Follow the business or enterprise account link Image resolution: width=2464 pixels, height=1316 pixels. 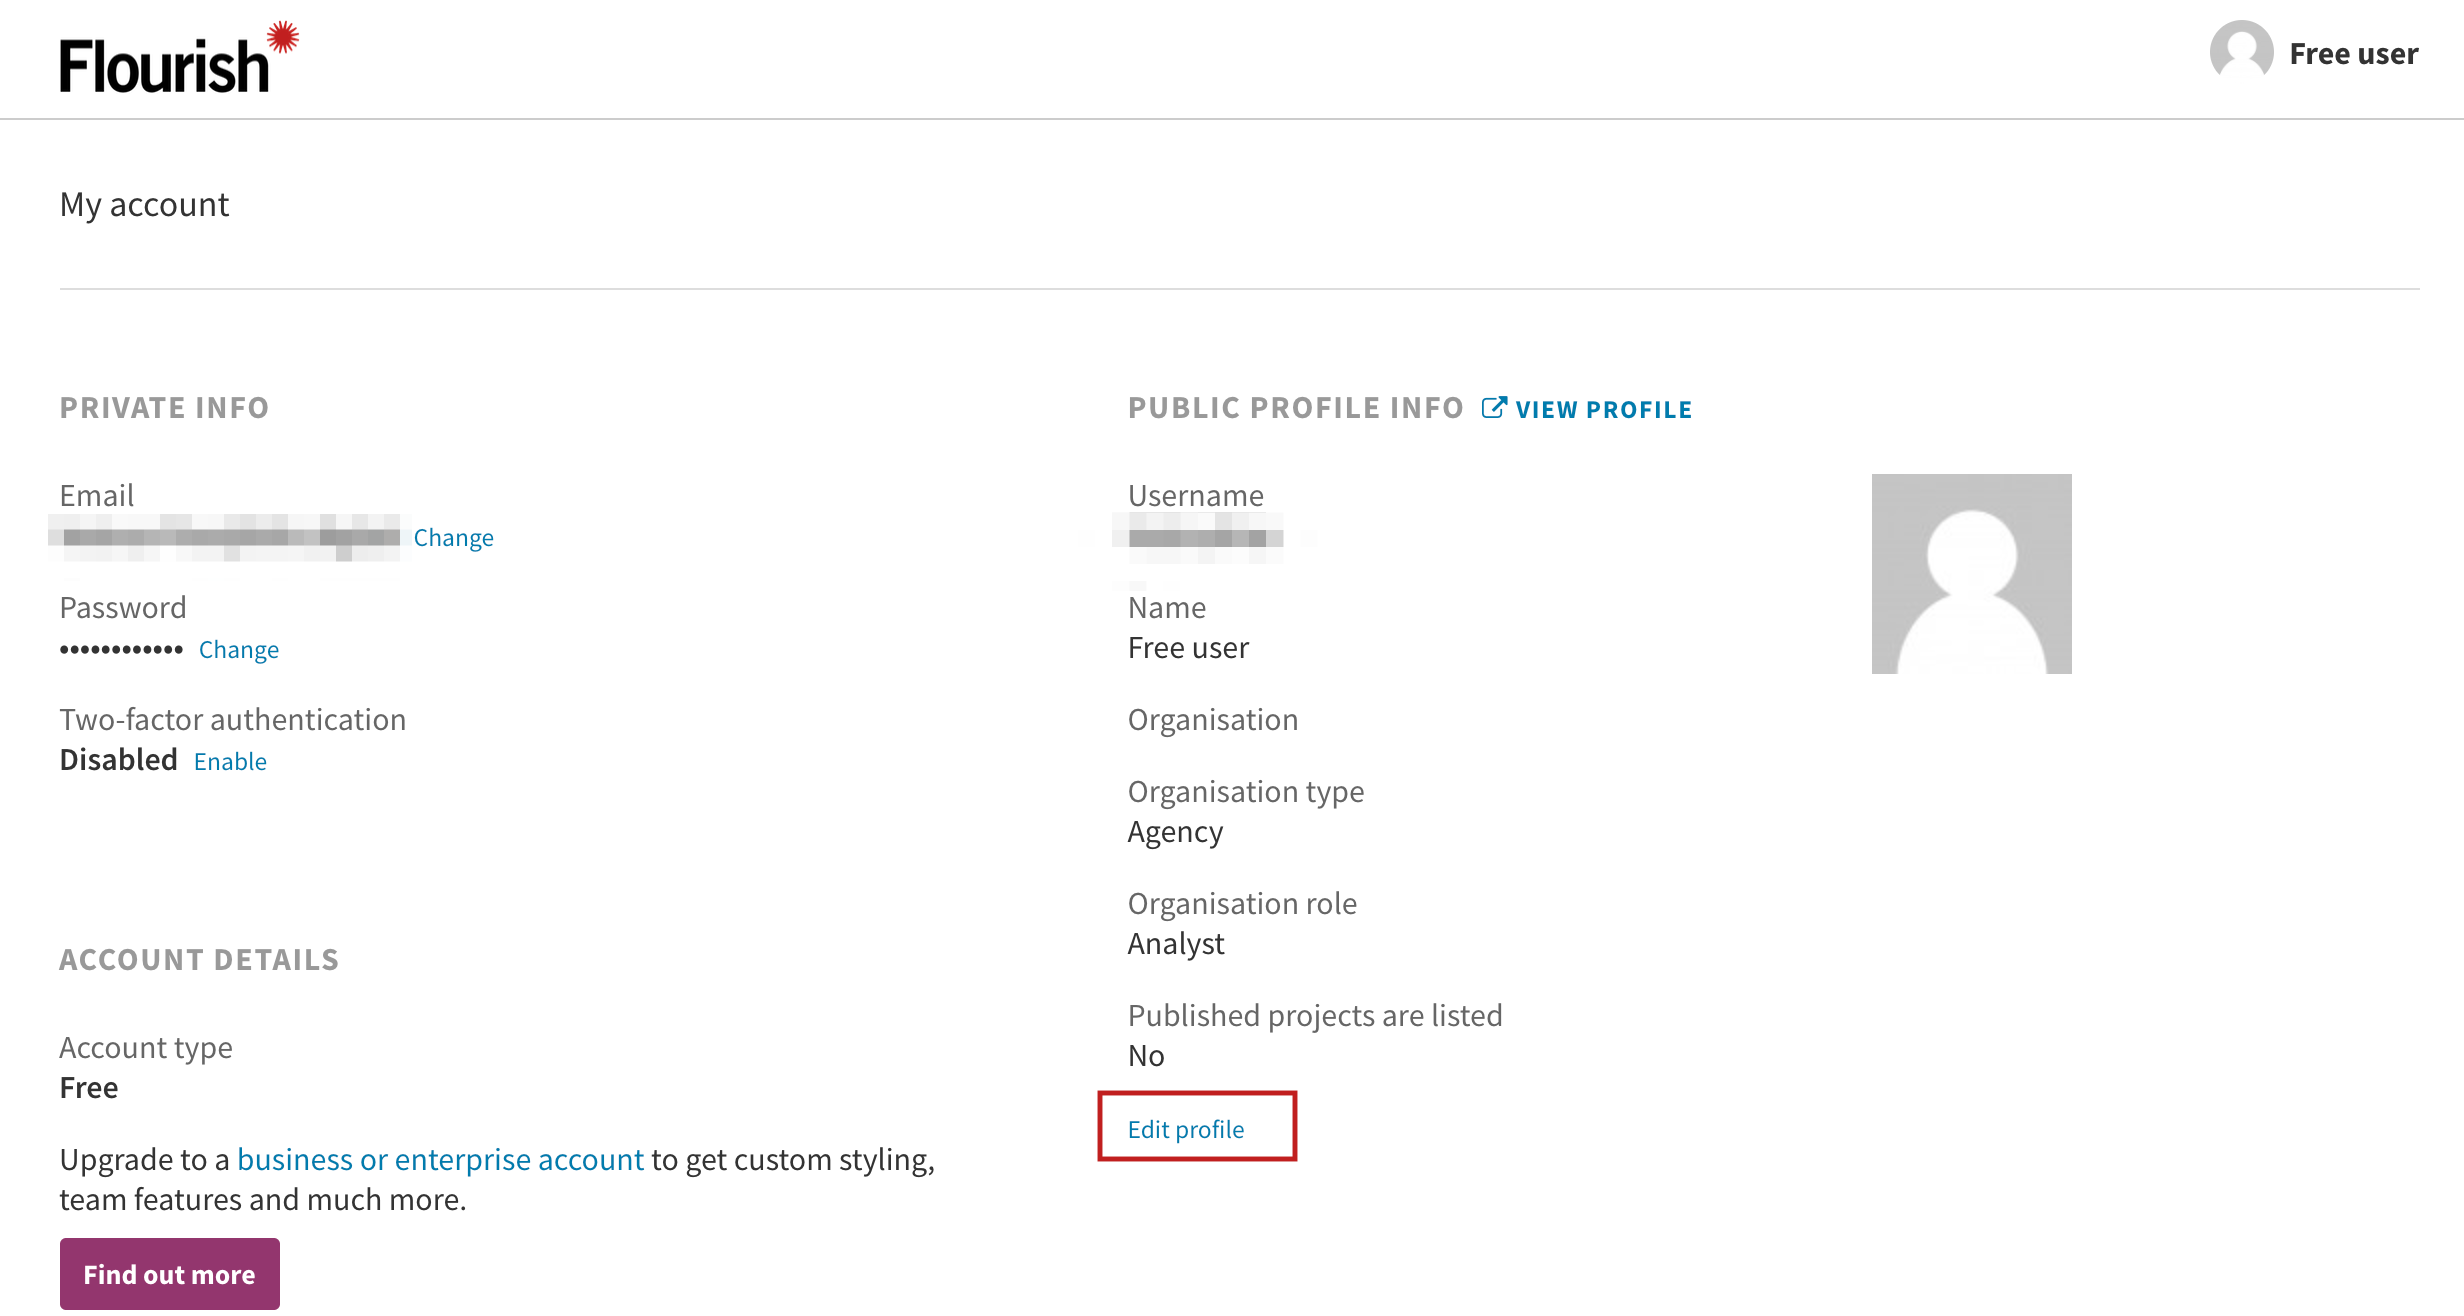[440, 1159]
